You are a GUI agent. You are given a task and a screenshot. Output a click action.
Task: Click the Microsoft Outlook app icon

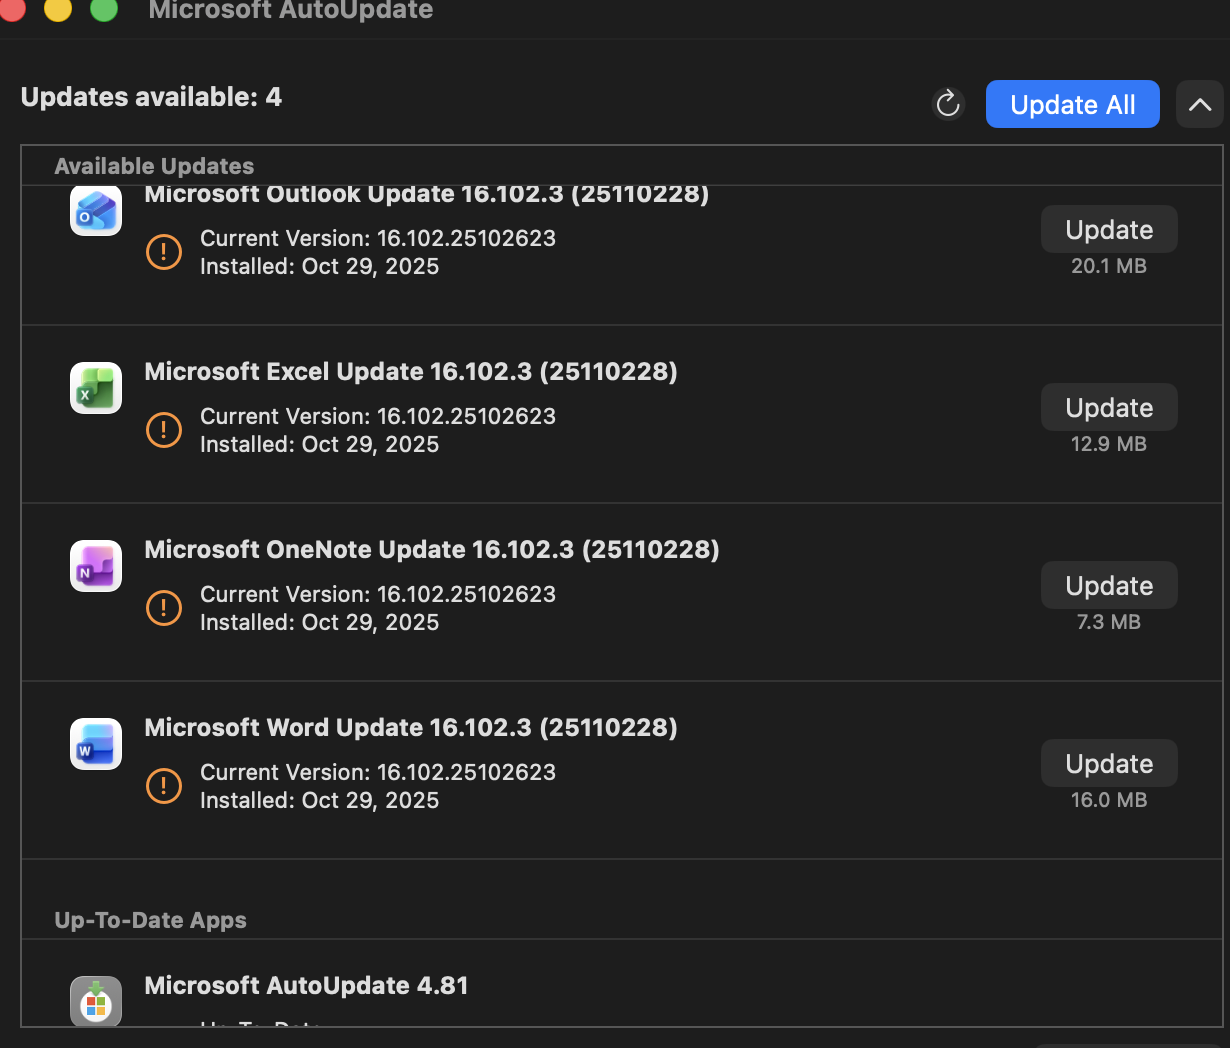pyautogui.click(x=96, y=211)
